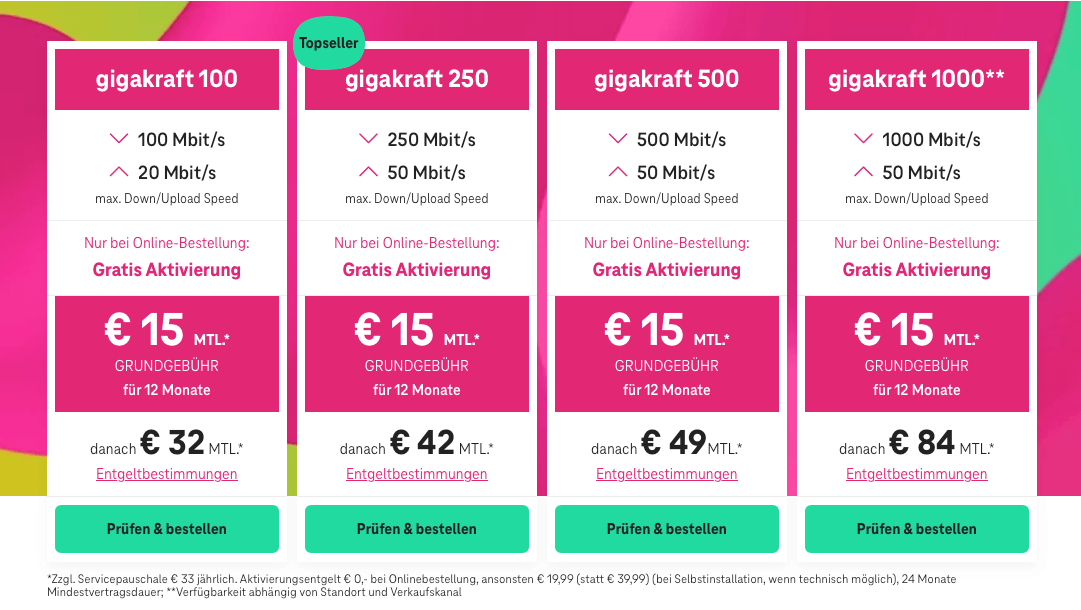Click the €15 price box of gigakraft 500
This screenshot has height=610, width=1081.
[667, 354]
